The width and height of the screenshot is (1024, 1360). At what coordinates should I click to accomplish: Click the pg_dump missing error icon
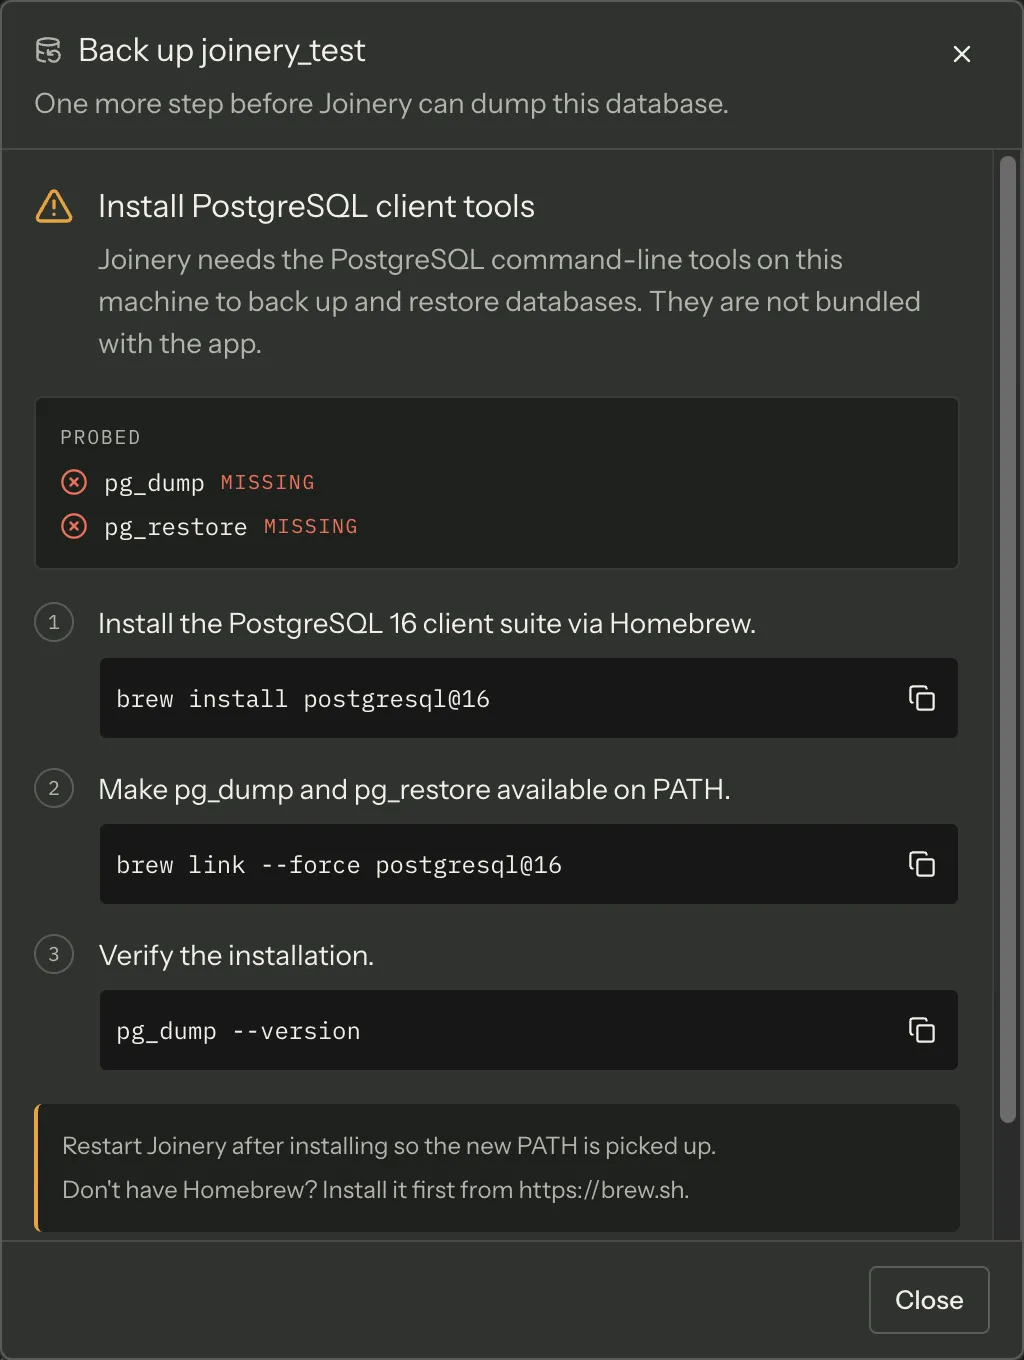pyautogui.click(x=74, y=482)
